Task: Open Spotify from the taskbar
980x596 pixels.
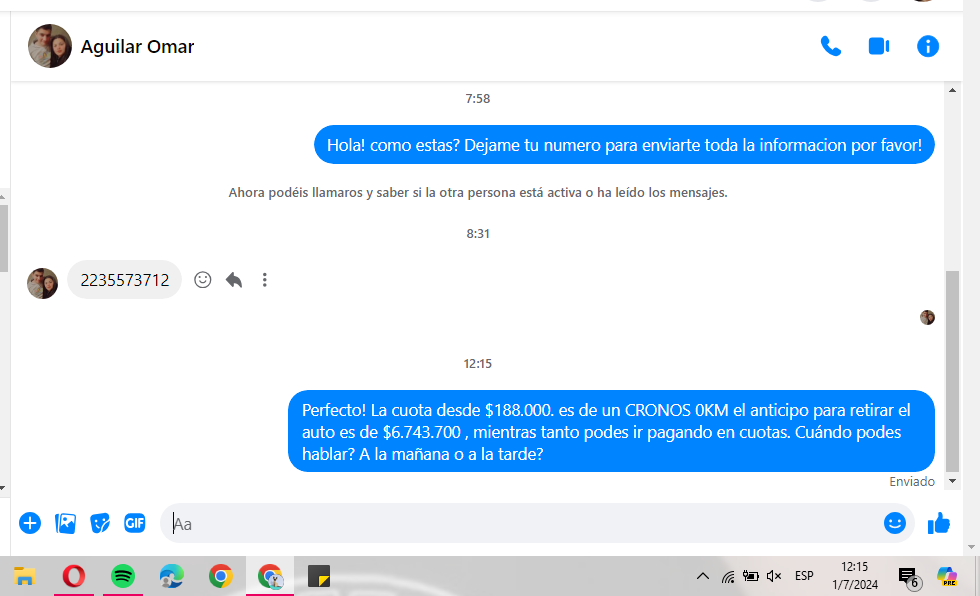Action: tap(123, 577)
